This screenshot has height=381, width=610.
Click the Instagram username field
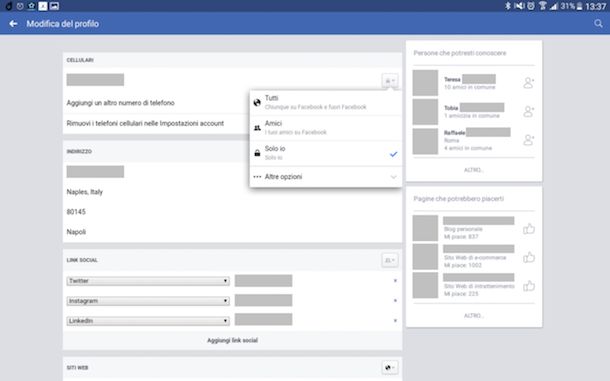click(263, 300)
